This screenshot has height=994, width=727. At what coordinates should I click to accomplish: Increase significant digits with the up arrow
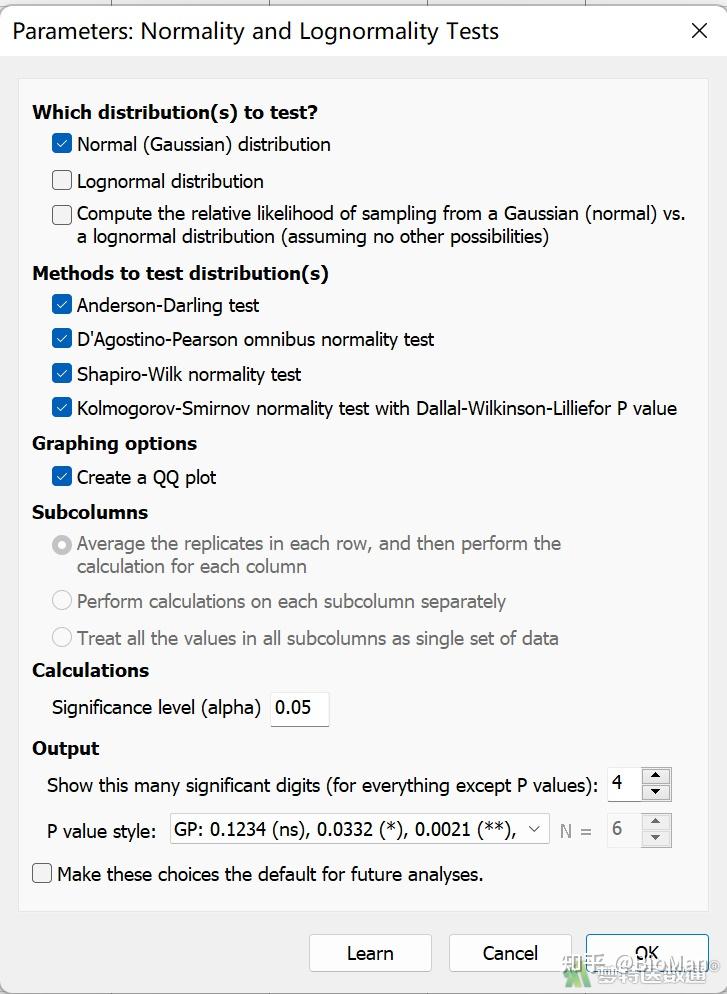[656, 777]
